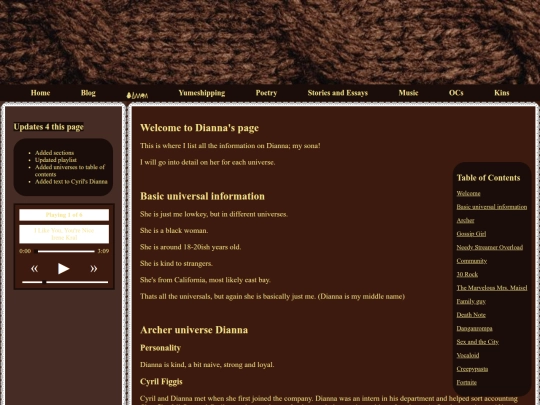
Task: Click the 'Updates 4 this page' heading
Action: (49, 127)
